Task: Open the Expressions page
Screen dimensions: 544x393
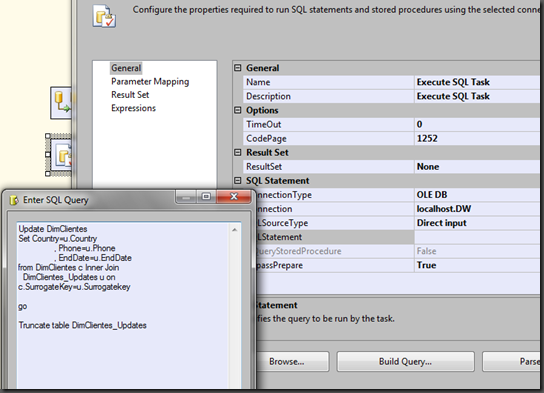Action: (133, 108)
